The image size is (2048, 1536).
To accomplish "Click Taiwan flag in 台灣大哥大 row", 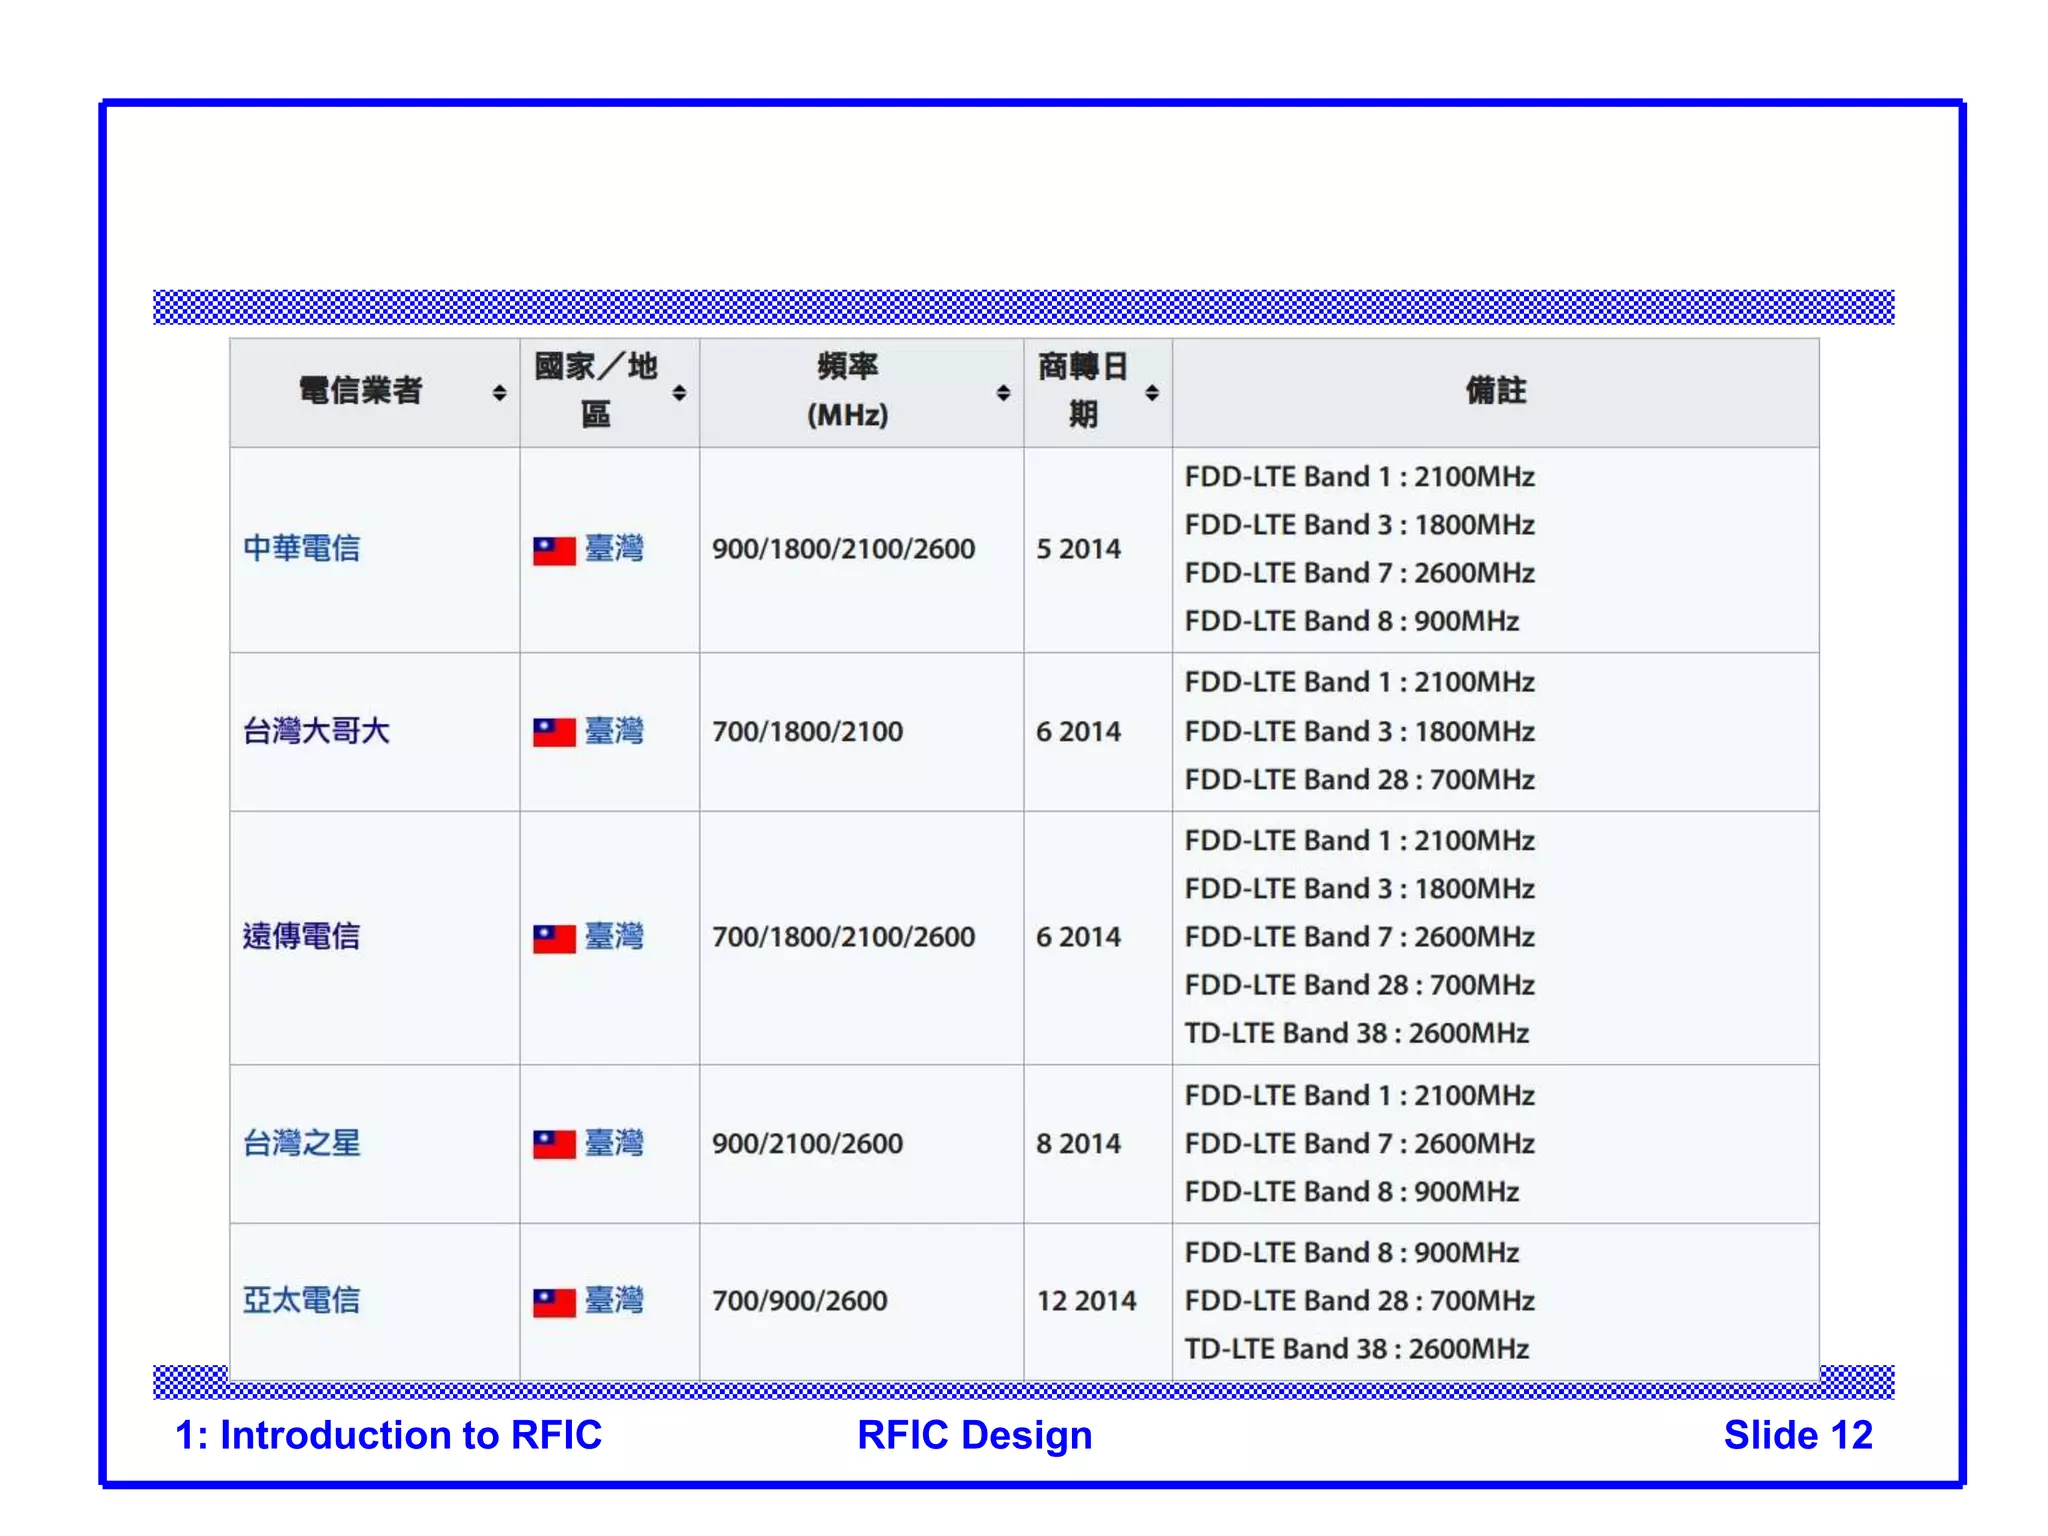I will [x=554, y=732].
